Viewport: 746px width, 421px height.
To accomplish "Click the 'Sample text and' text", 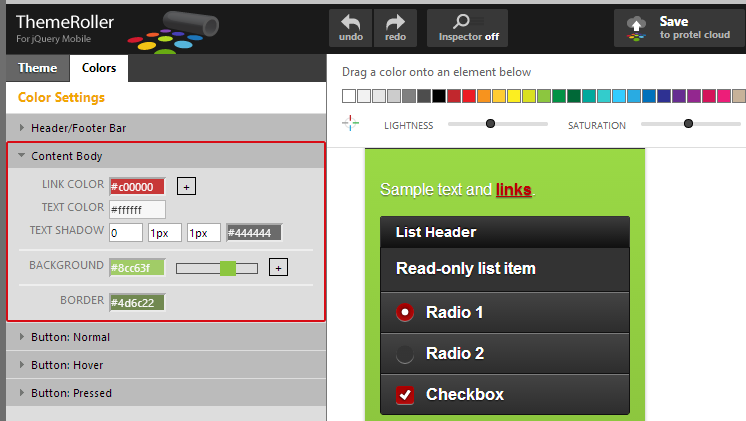I will pos(435,189).
